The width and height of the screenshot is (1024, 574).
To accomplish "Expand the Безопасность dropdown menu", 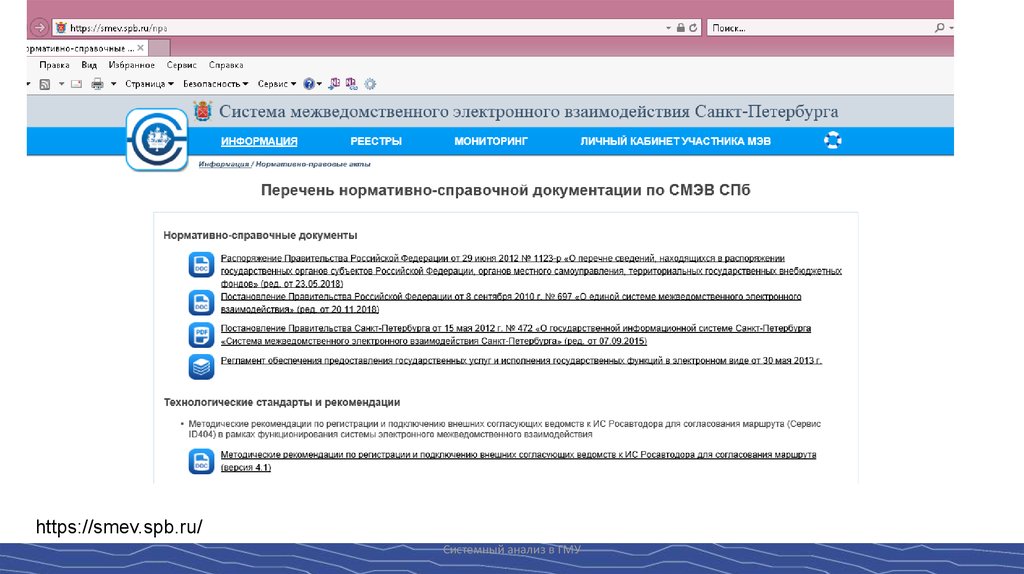I will coord(215,84).
